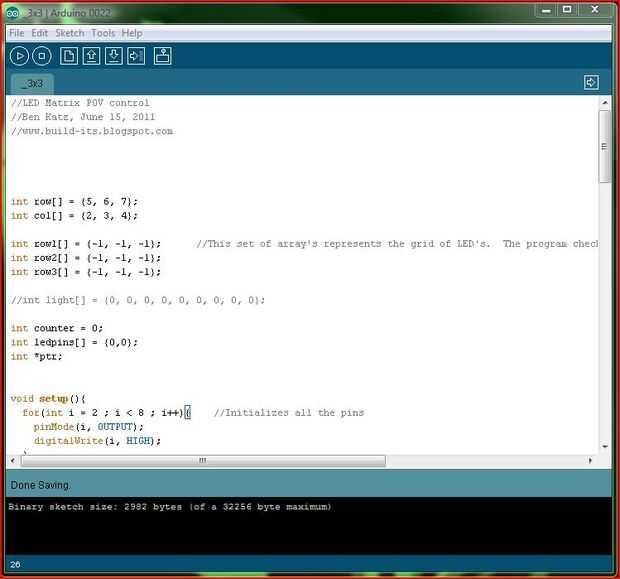Click the 'void setup(){' line
Screen dimensions: 620x579
pos(48,399)
